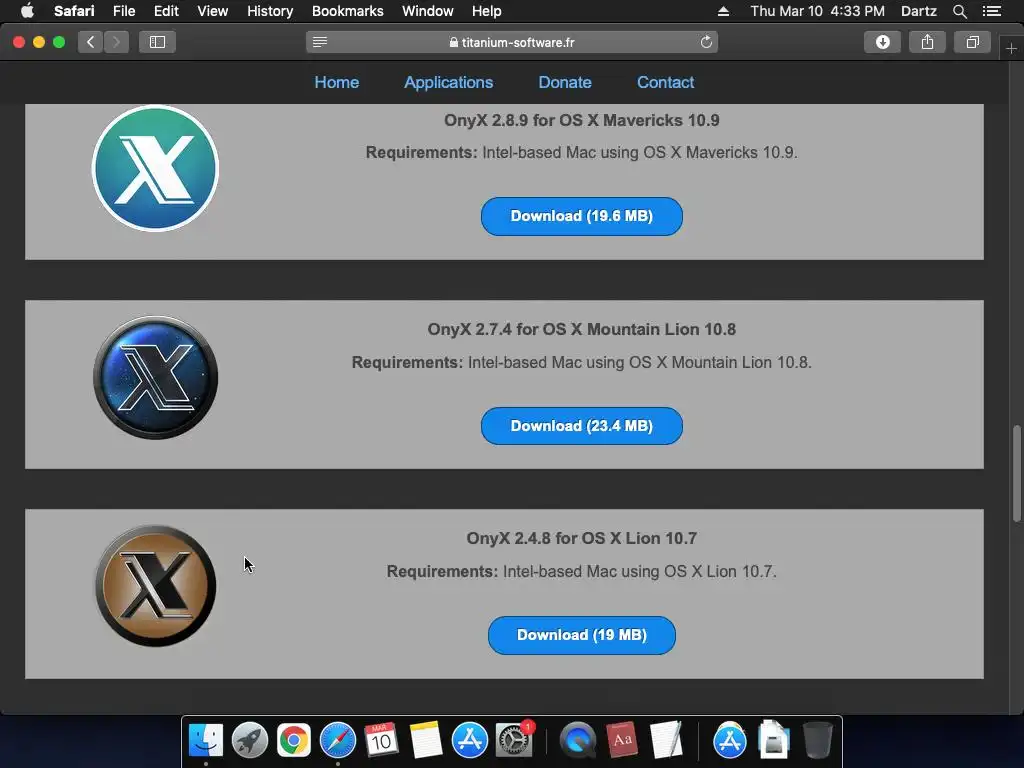Screen dimensions: 1024x768
Task: Open the Trash in the Dock
Action: [x=817, y=740]
